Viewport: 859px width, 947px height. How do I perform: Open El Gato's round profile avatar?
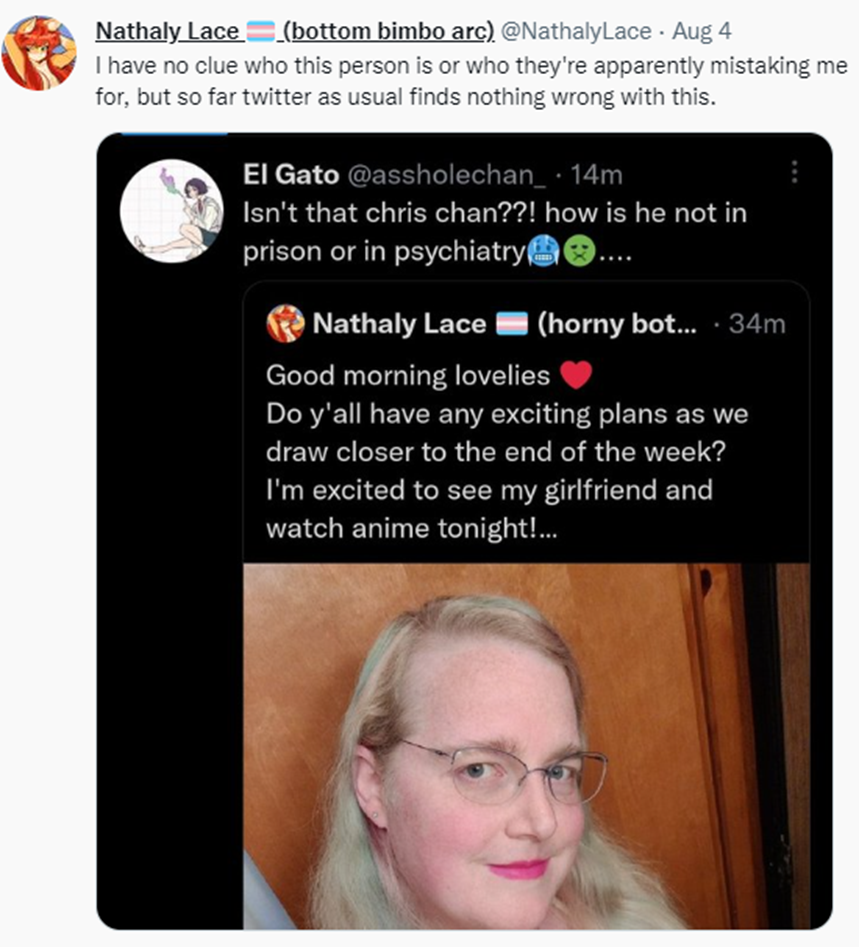point(172,211)
